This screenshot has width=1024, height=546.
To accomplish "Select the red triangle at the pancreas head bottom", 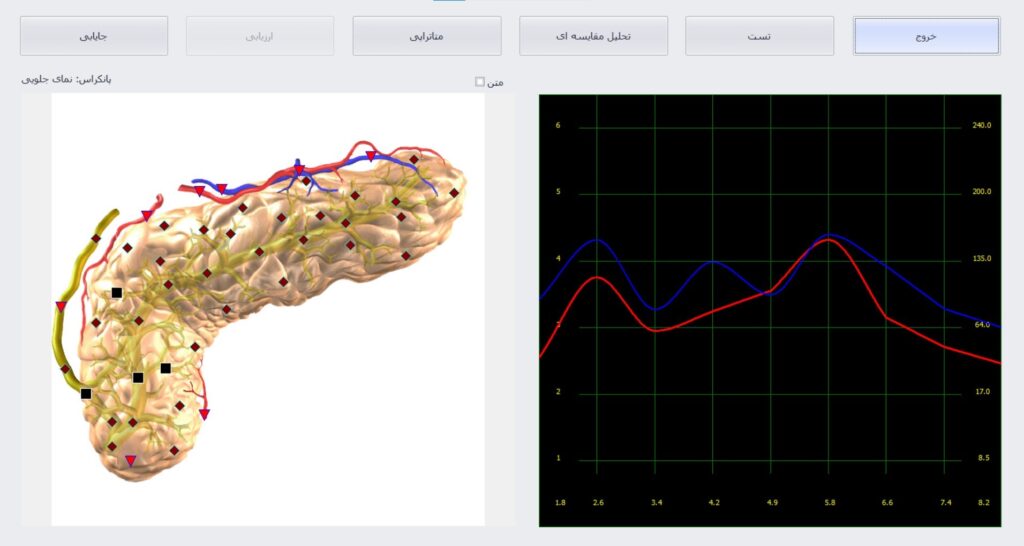I will [x=130, y=460].
